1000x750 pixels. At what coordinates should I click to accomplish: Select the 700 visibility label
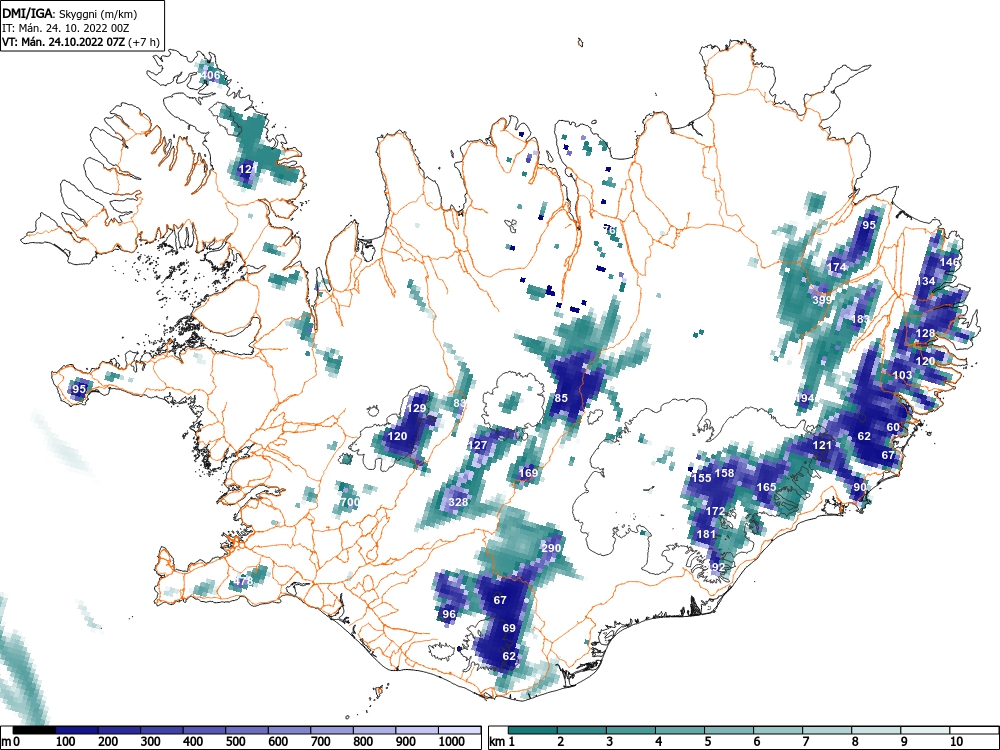[x=349, y=502]
